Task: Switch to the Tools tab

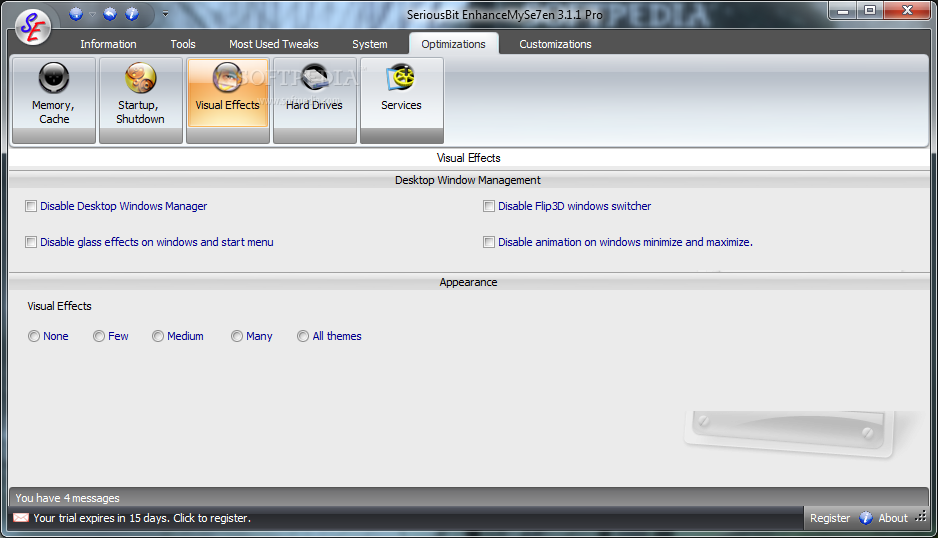Action: point(183,44)
